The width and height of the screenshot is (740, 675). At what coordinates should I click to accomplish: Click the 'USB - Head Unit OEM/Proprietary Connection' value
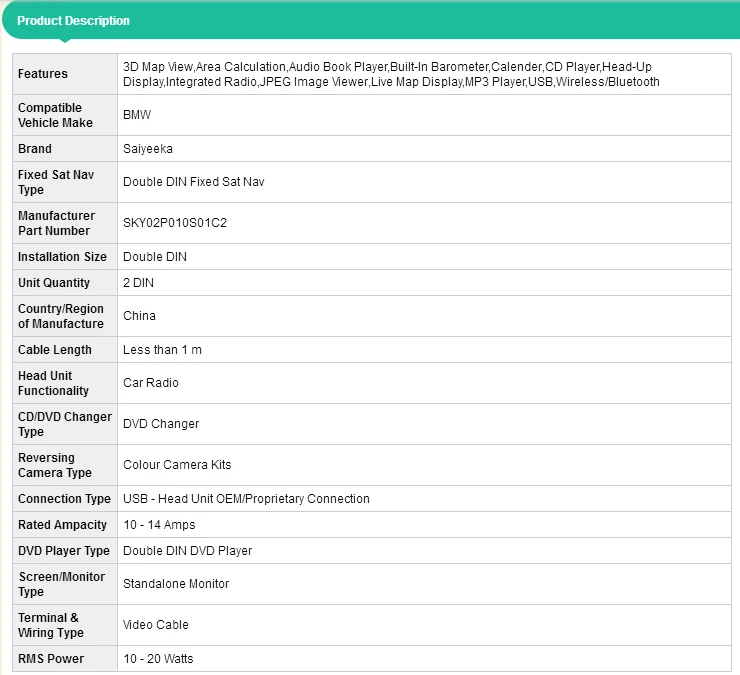(x=246, y=499)
